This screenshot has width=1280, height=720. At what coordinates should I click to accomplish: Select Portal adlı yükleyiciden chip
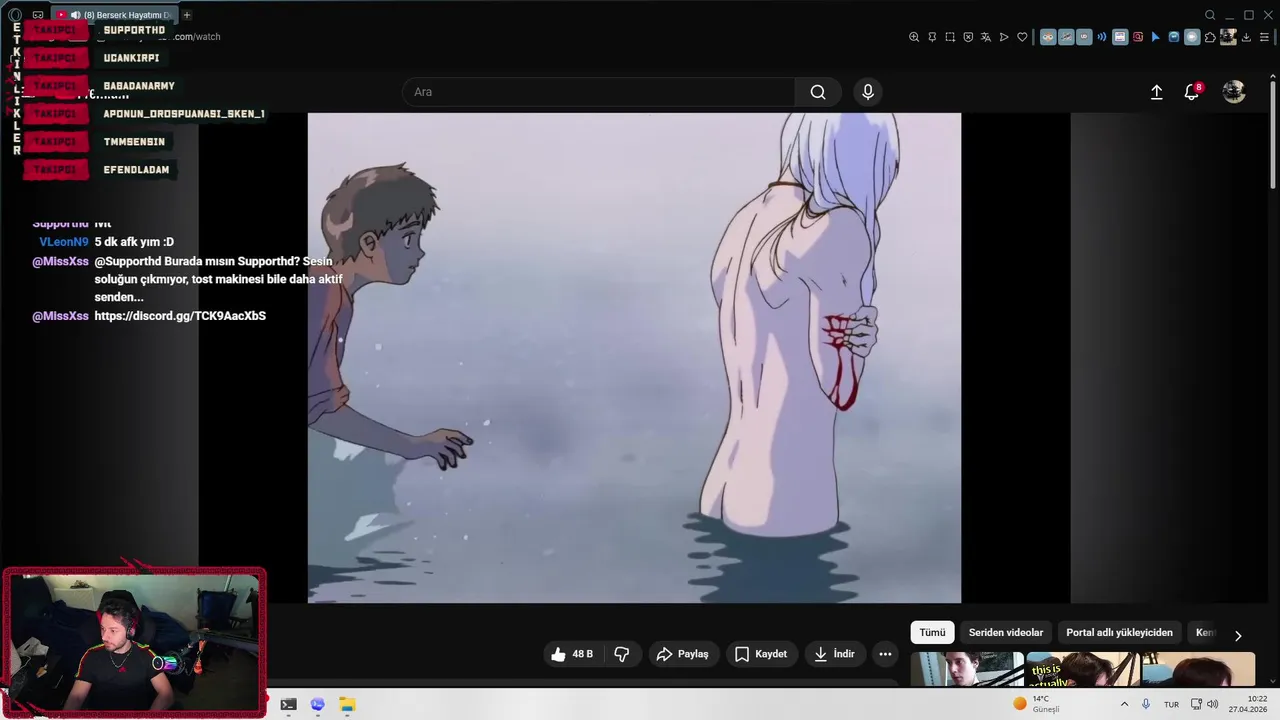[1119, 633]
